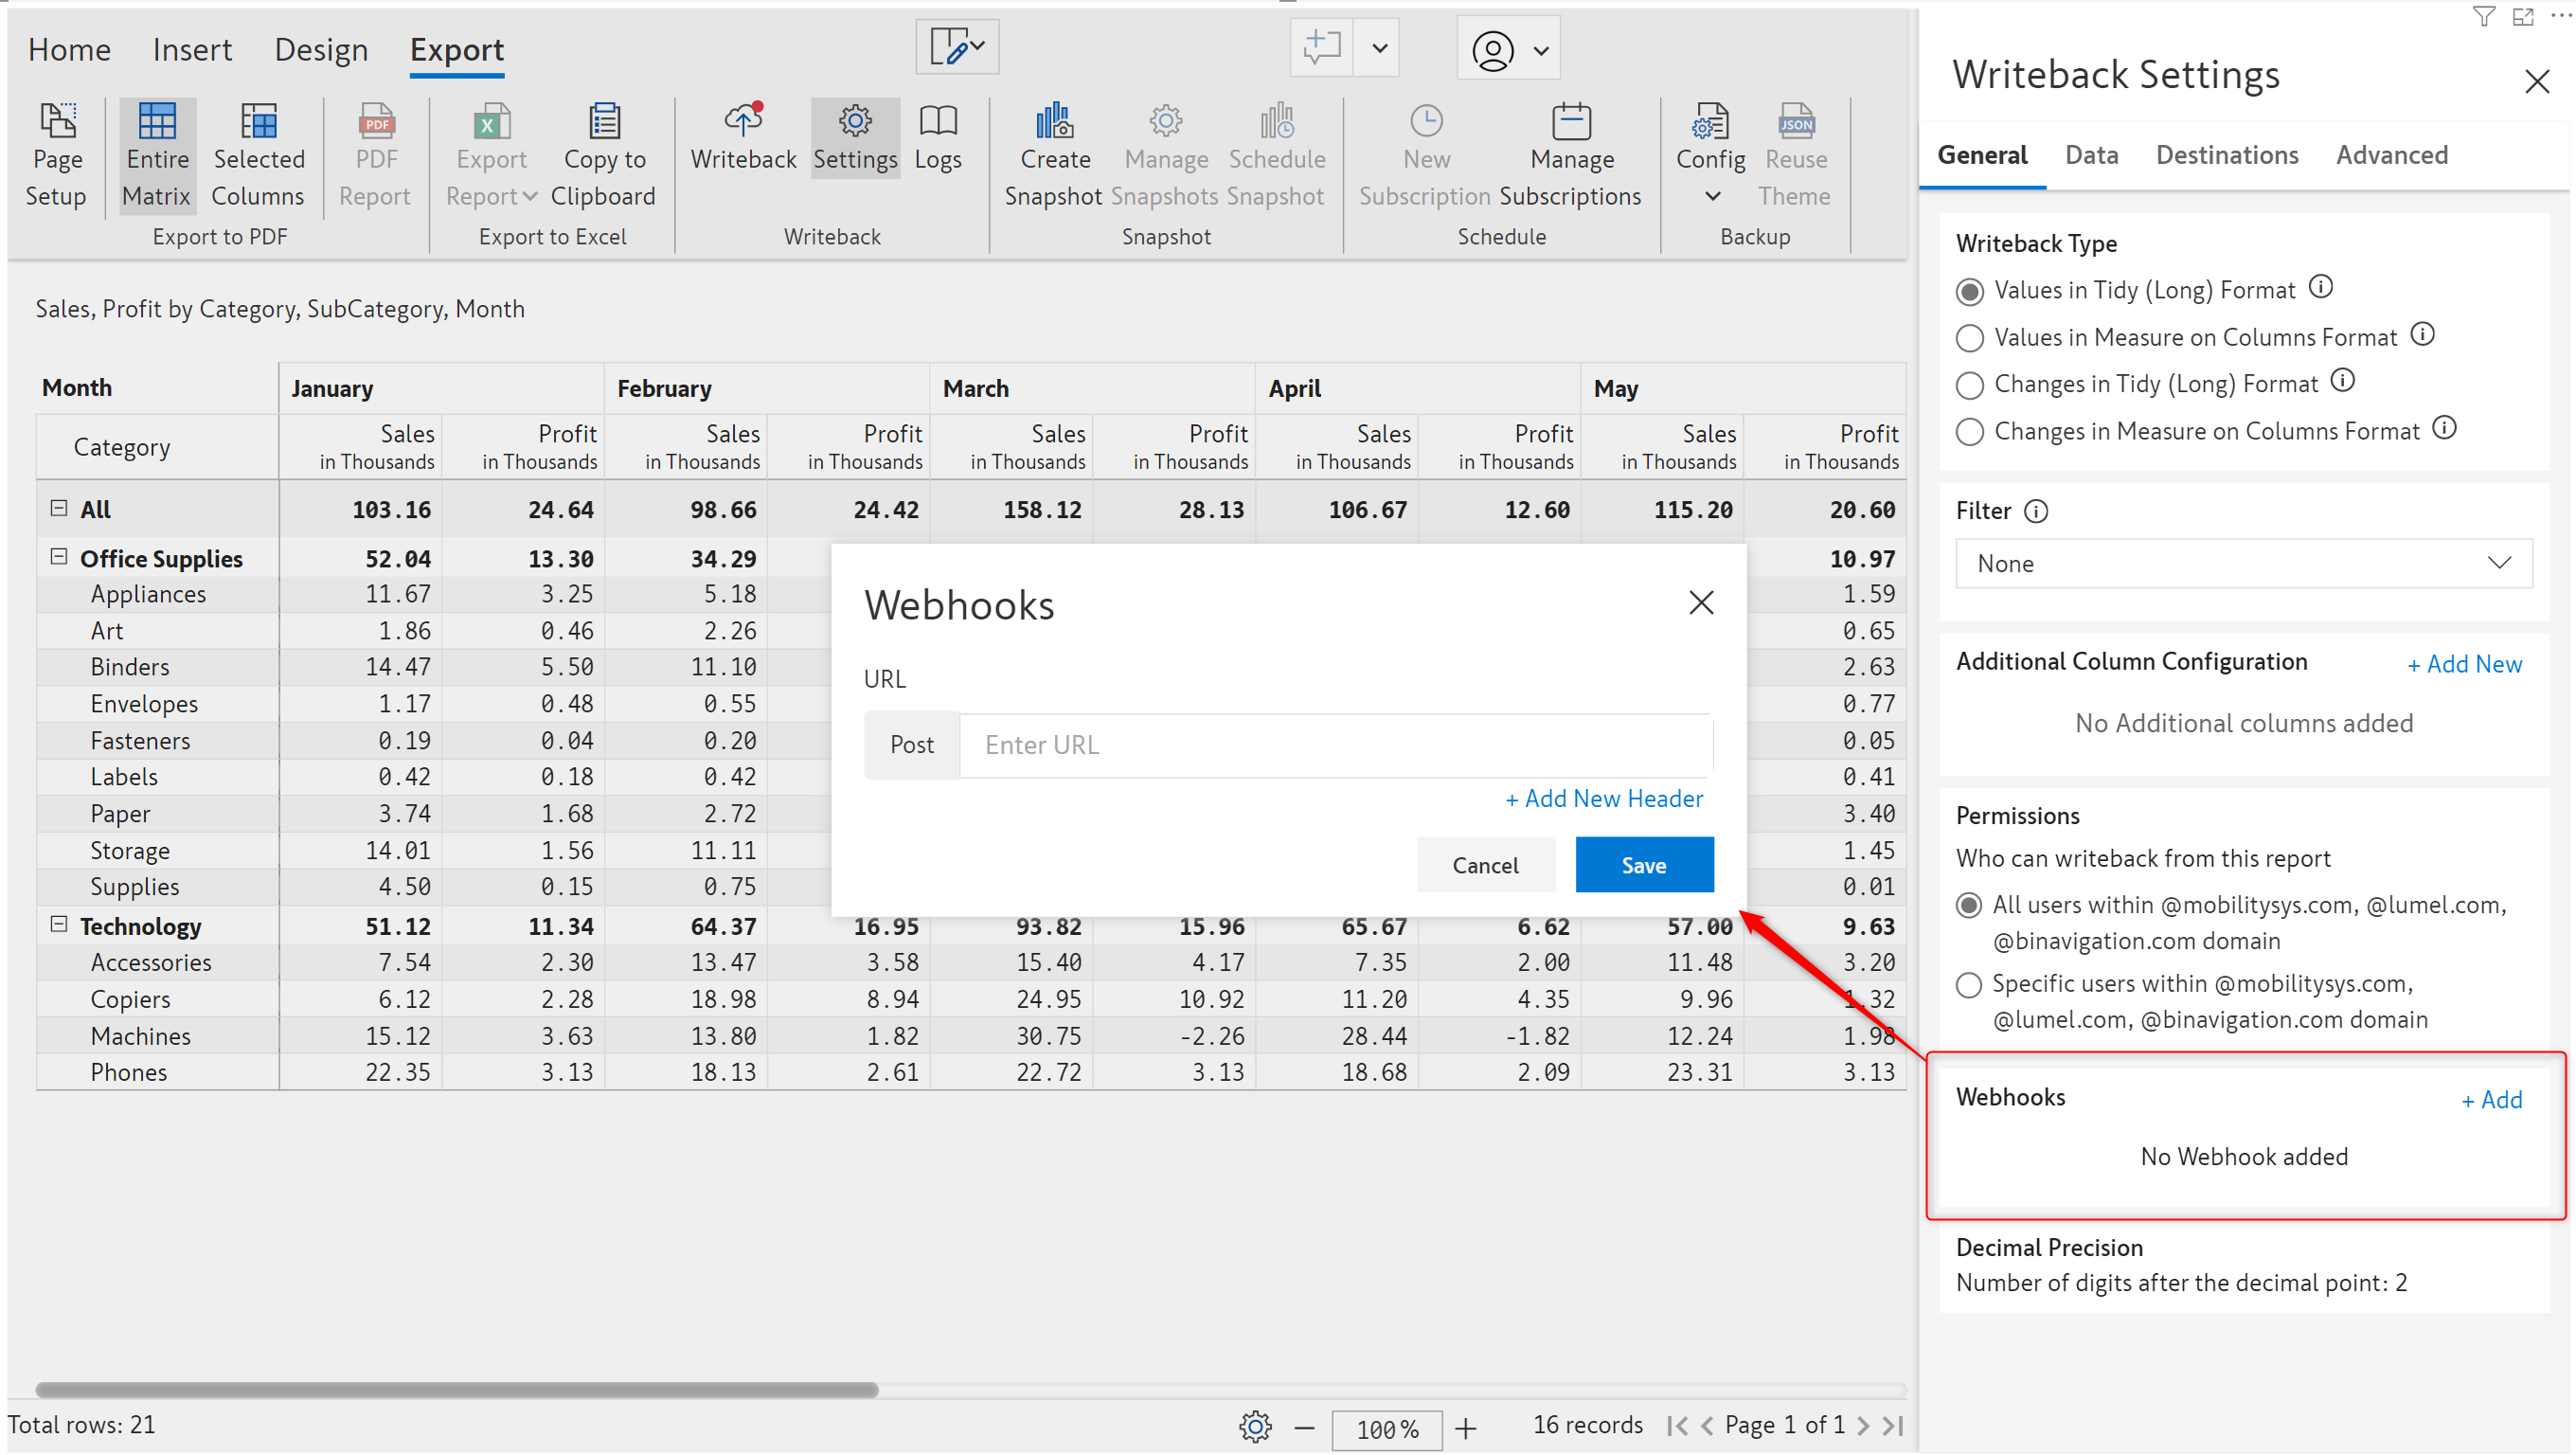Select the Copy to Clipboard icon
Viewport: 2576px width, 1455px height.
point(603,122)
